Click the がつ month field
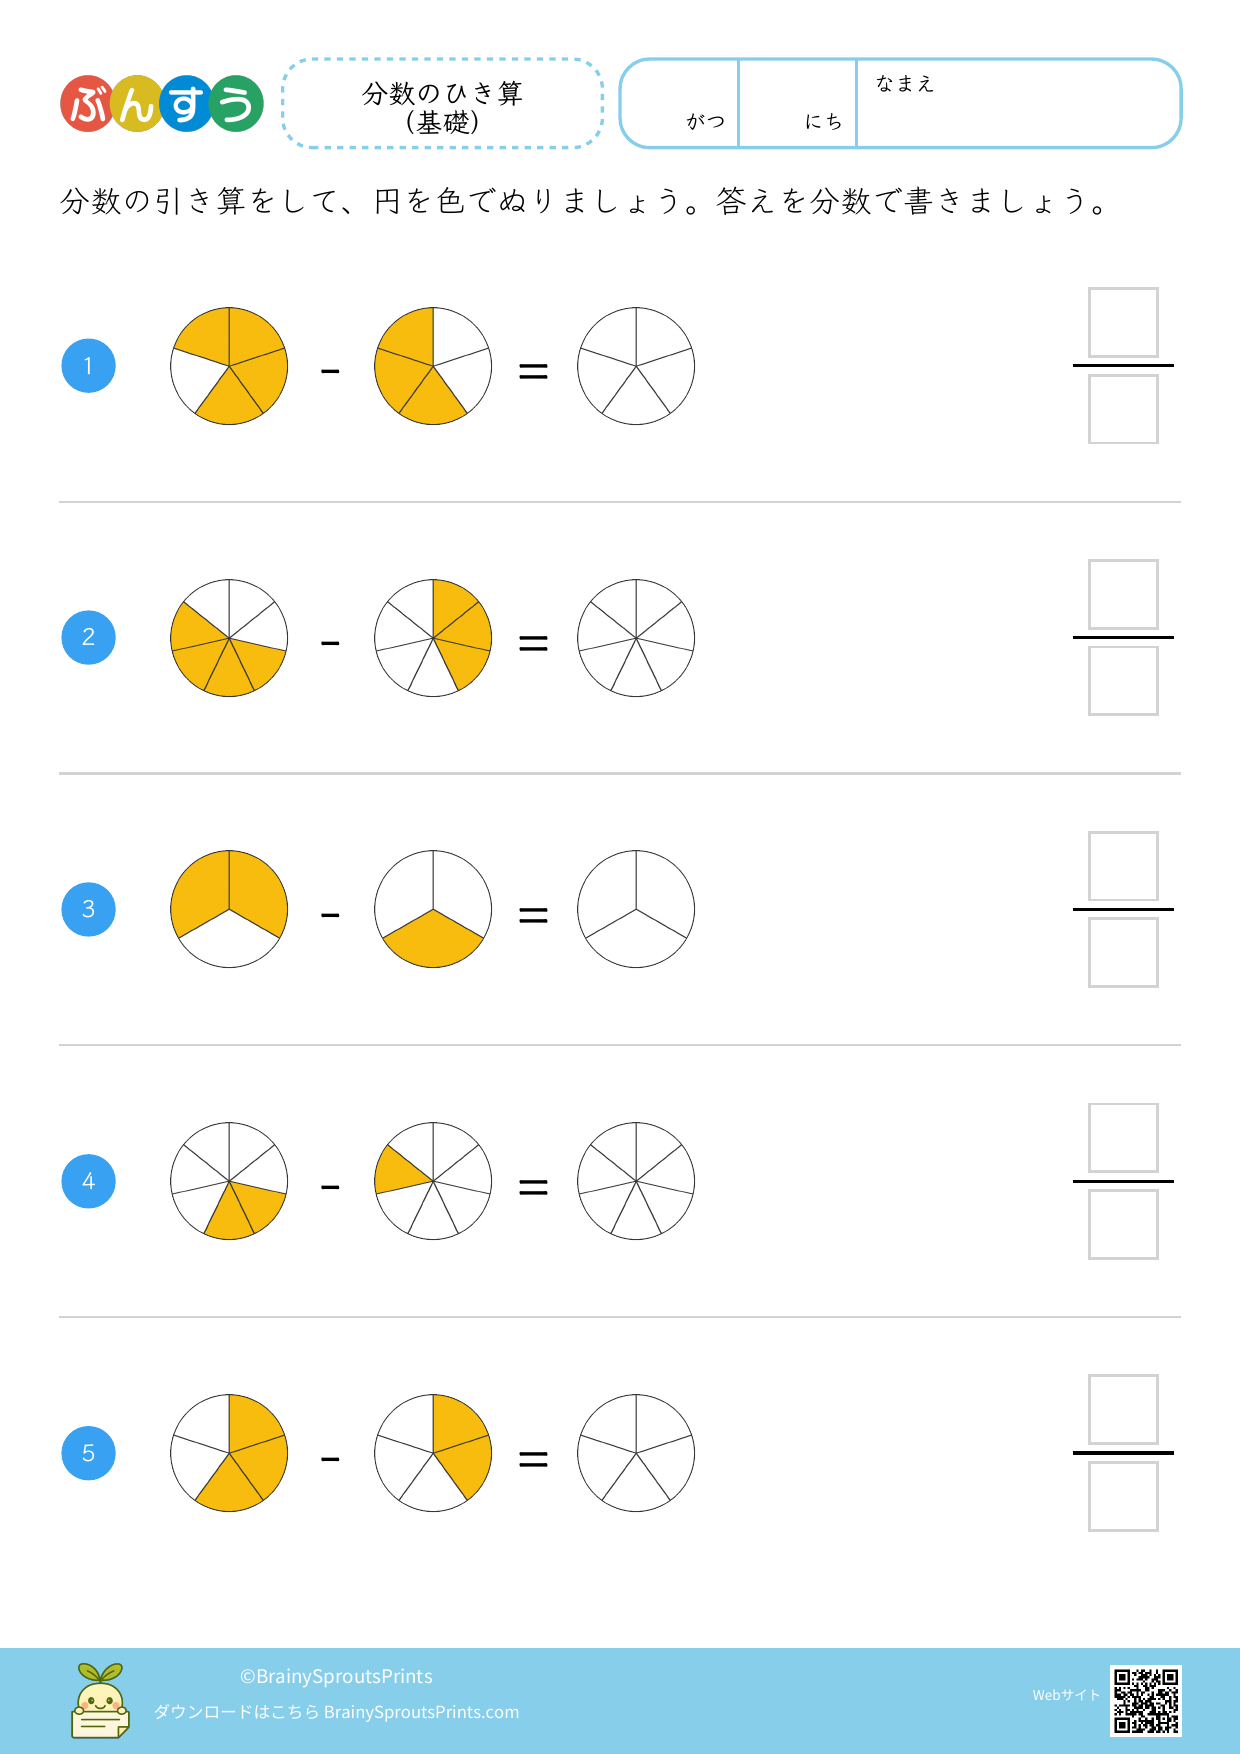The height and width of the screenshot is (1754, 1241). point(680,104)
